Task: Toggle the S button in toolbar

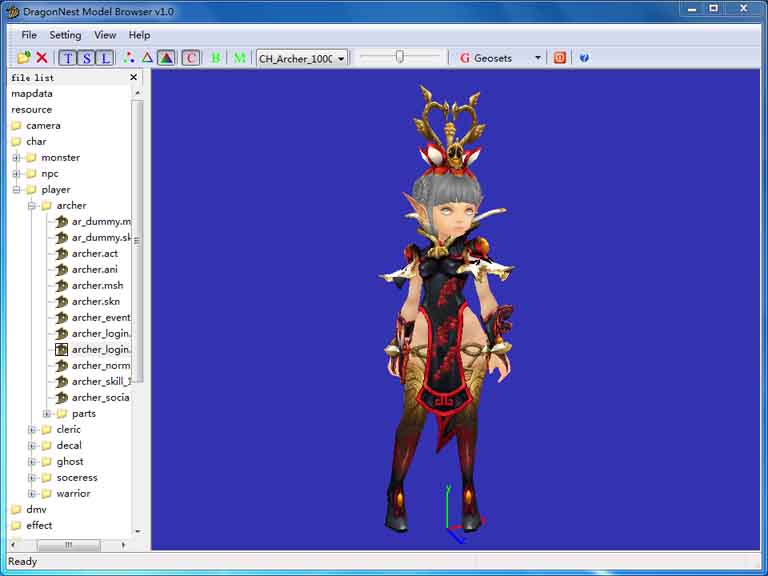Action: tap(87, 58)
